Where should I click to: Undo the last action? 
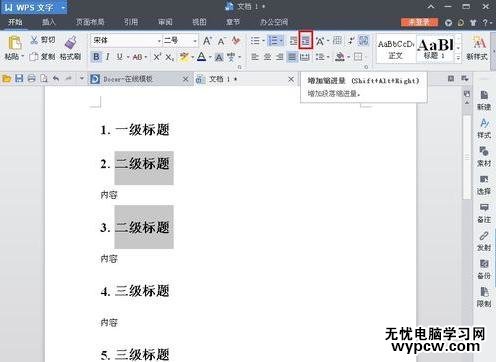(x=56, y=79)
